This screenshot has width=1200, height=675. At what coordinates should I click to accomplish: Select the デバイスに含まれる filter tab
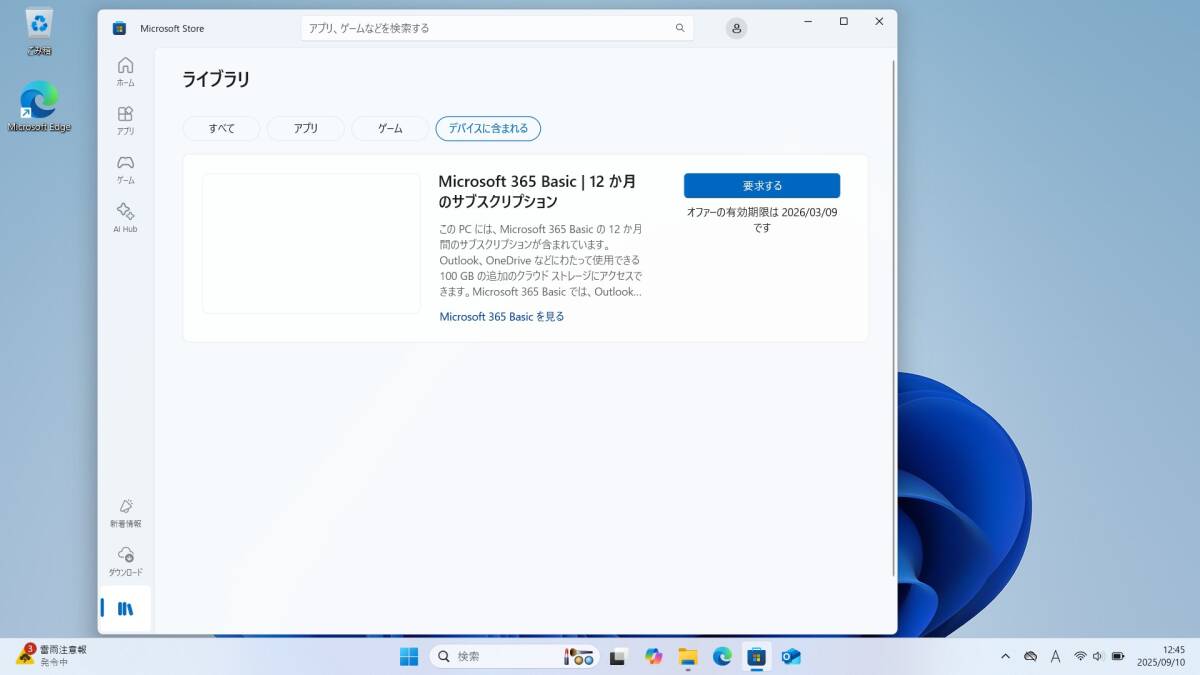[x=488, y=128]
